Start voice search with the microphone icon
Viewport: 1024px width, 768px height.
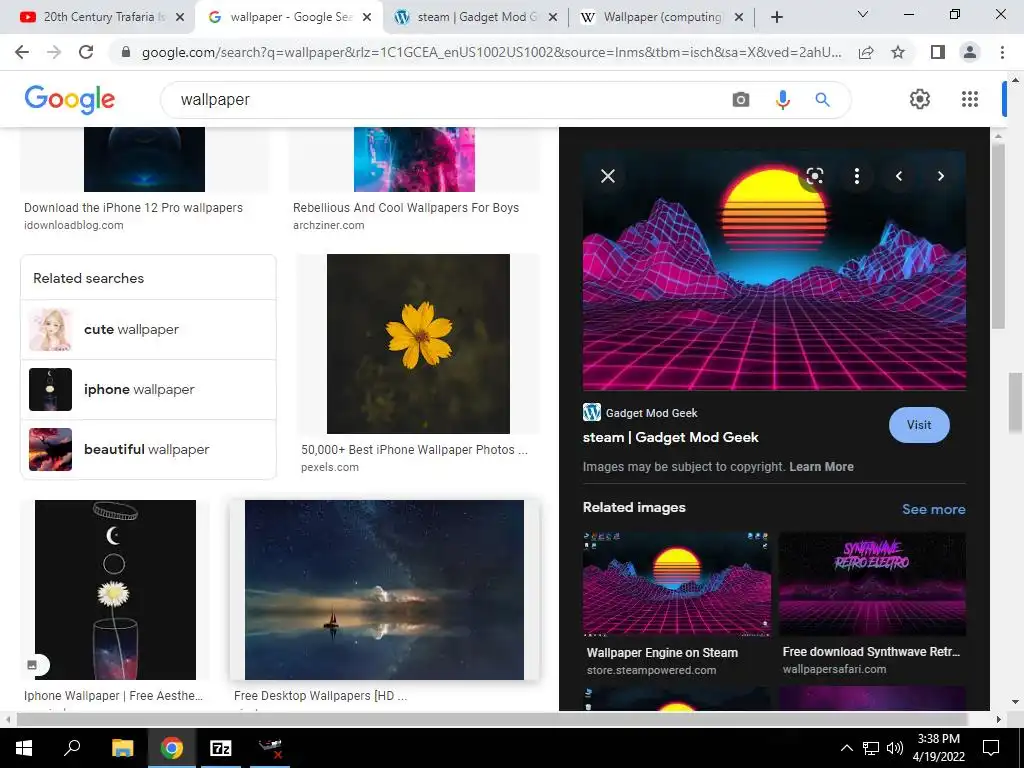[782, 99]
